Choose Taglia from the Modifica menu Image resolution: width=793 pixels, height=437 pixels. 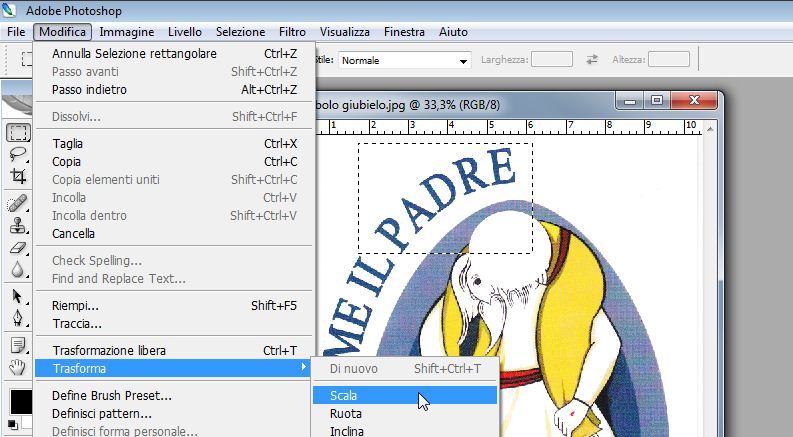click(x=174, y=144)
